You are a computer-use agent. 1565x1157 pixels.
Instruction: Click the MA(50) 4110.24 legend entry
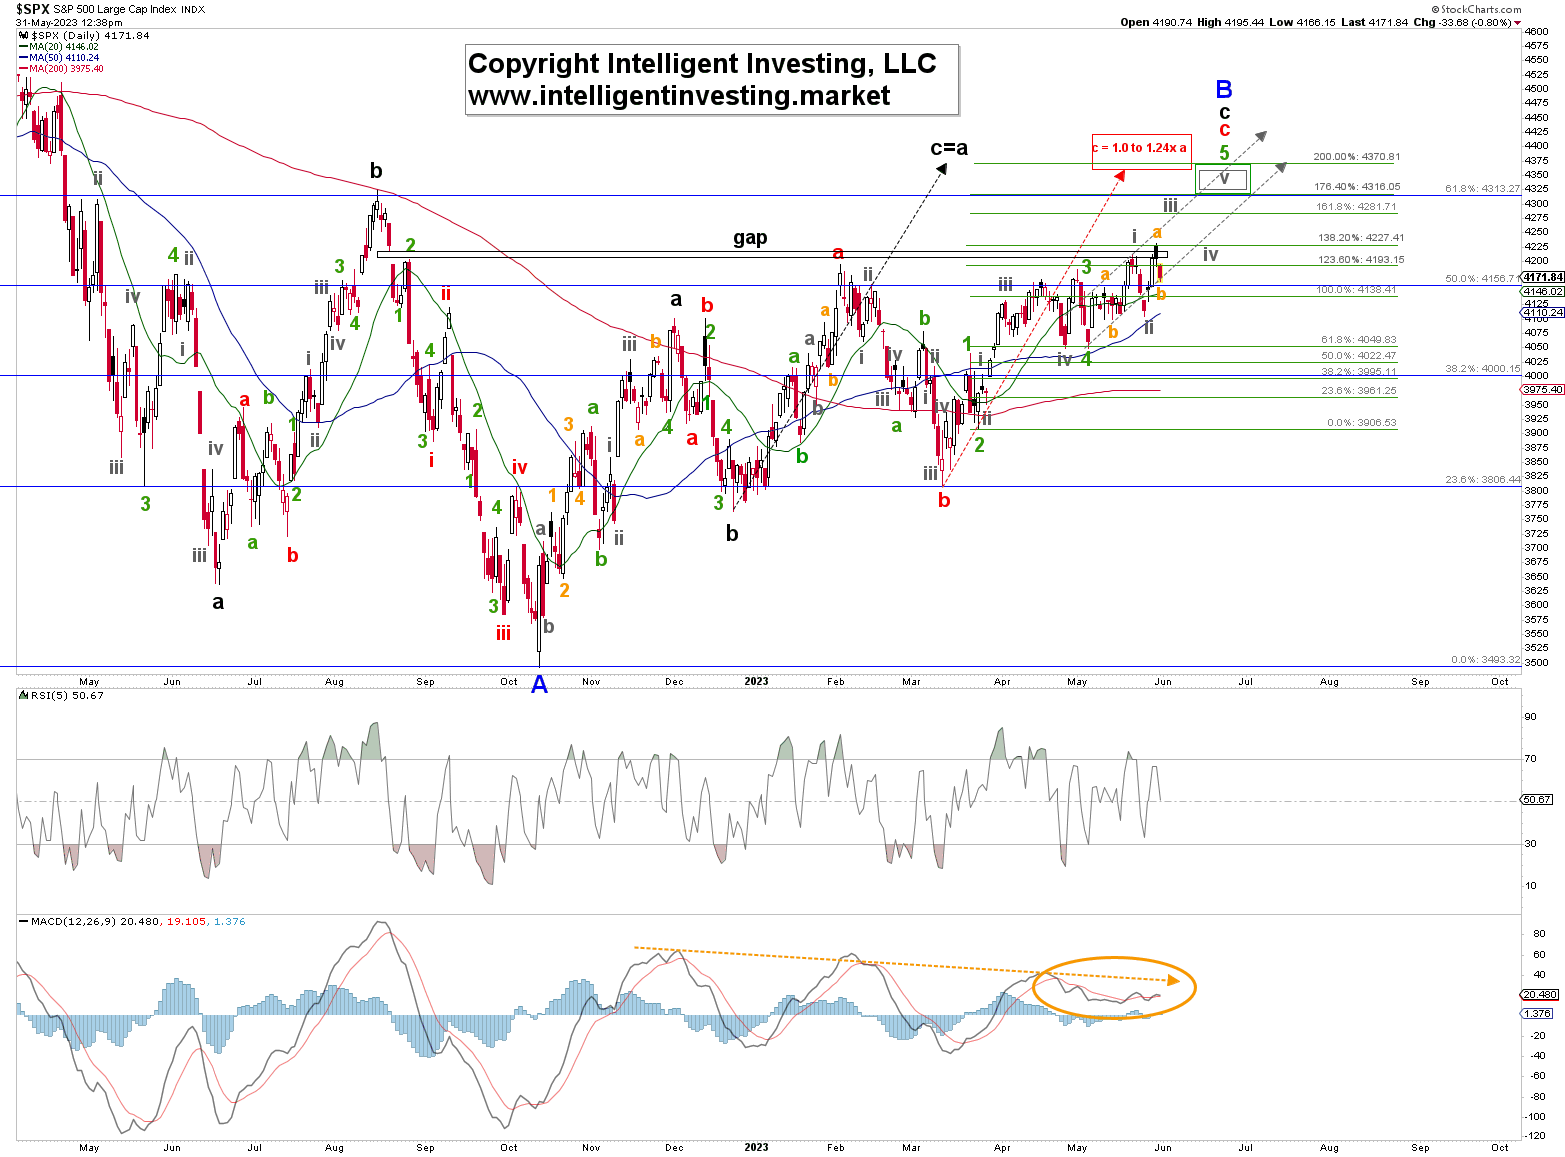pyautogui.click(x=60, y=58)
